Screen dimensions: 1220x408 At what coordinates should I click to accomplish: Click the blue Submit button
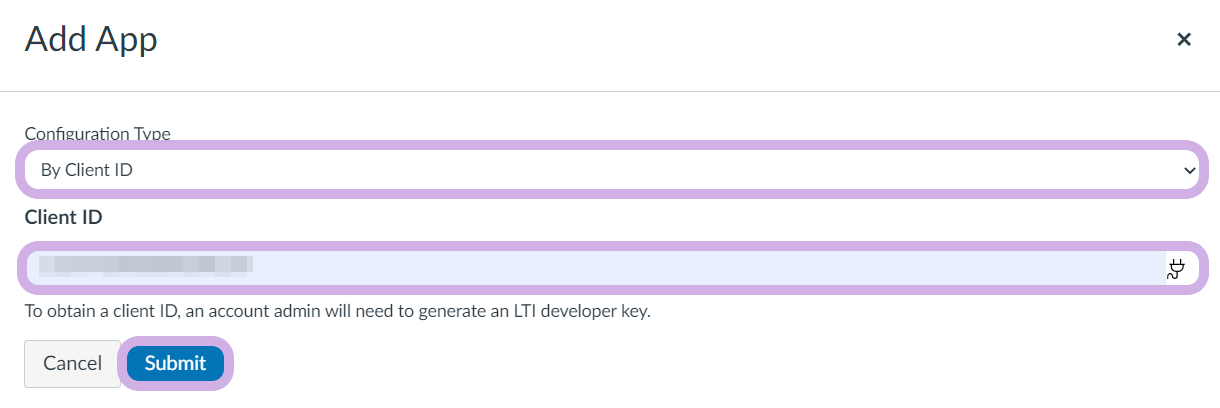175,363
